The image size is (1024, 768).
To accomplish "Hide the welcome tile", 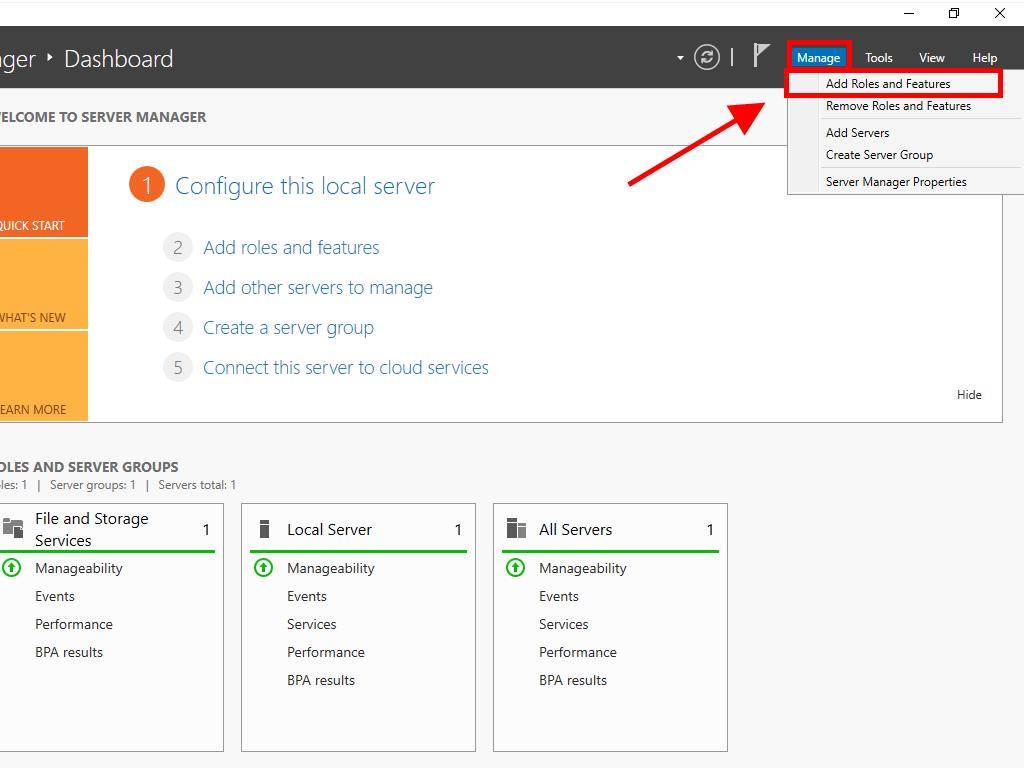I will click(969, 394).
